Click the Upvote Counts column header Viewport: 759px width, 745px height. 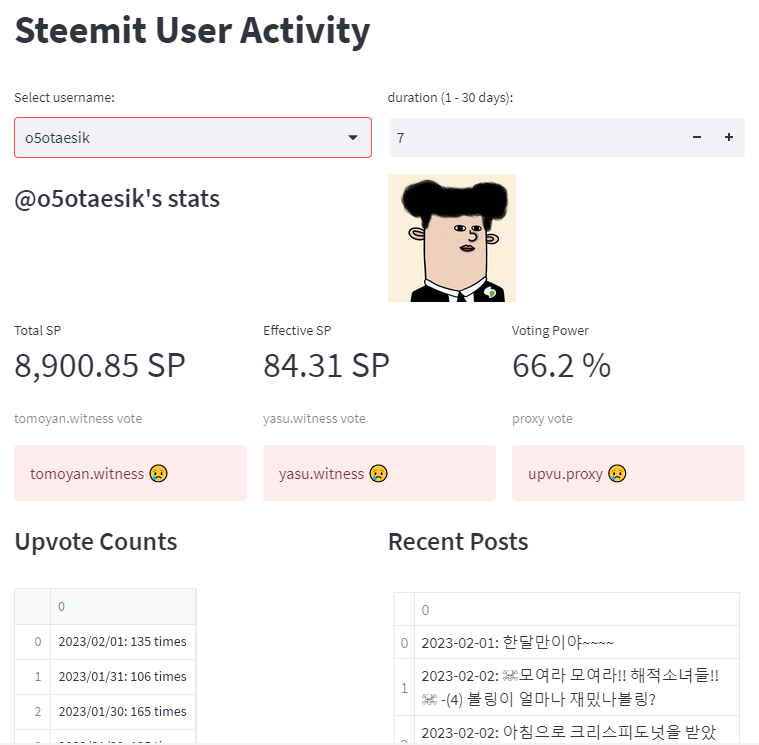tap(122, 607)
